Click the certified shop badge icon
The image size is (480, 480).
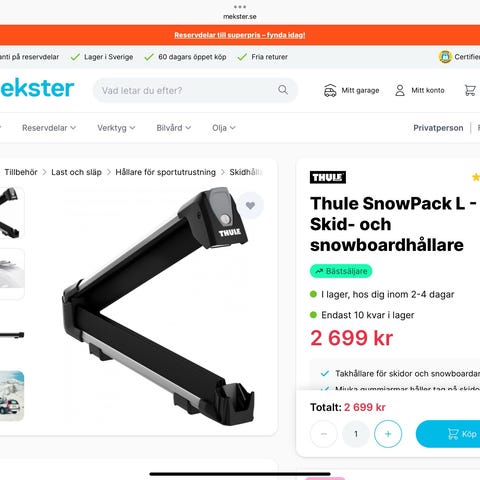(445, 57)
